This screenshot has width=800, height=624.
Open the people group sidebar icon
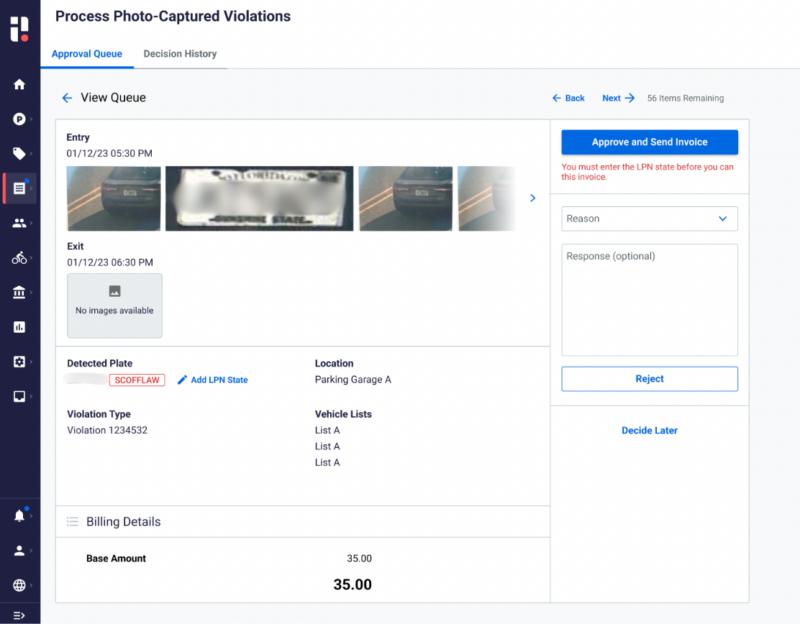(19, 223)
